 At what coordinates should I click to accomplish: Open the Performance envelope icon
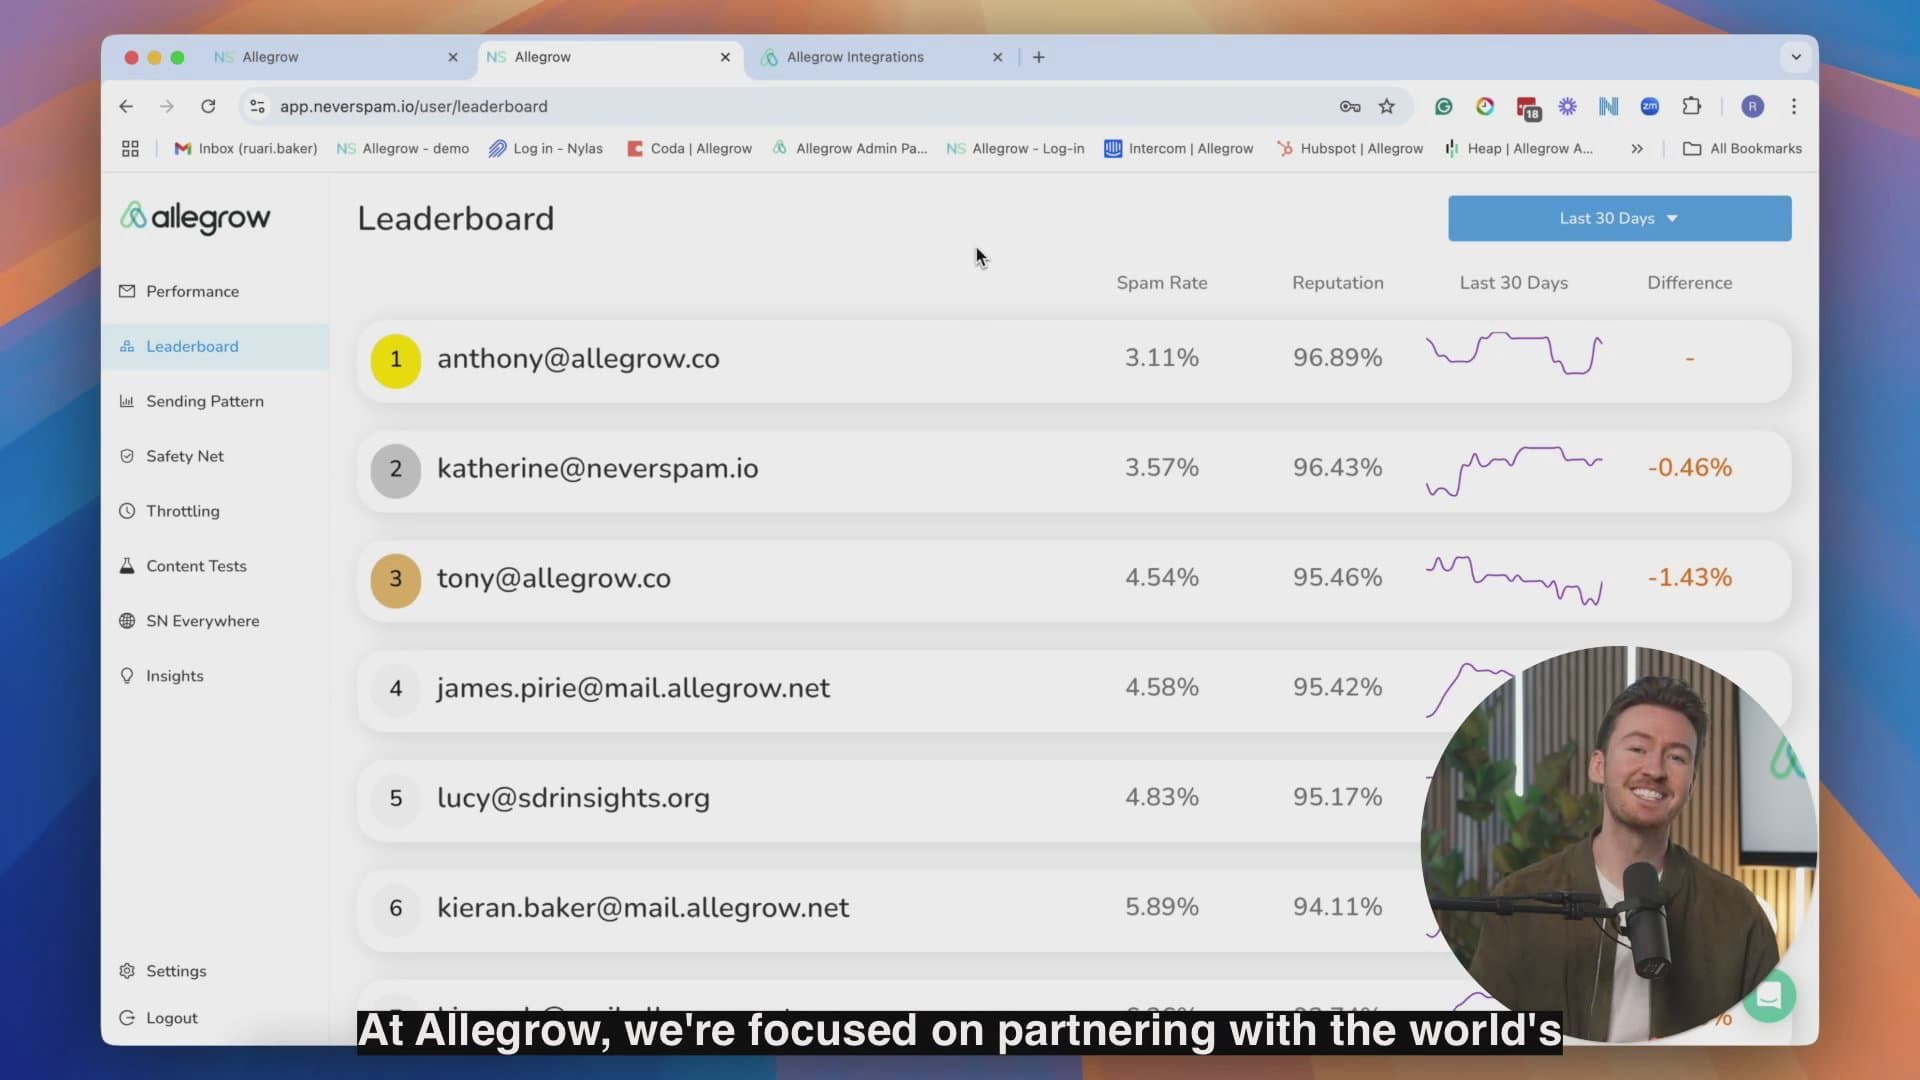127,291
